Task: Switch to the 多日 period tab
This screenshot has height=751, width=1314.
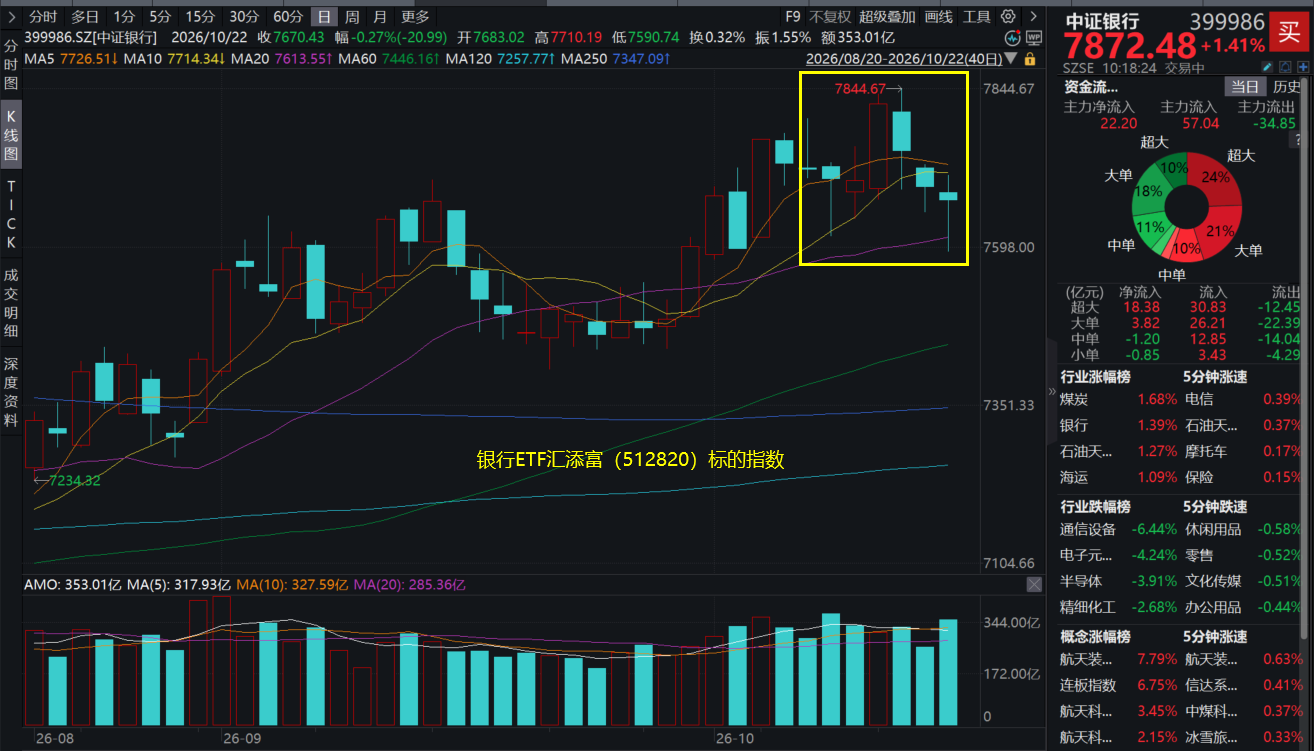Action: point(85,16)
